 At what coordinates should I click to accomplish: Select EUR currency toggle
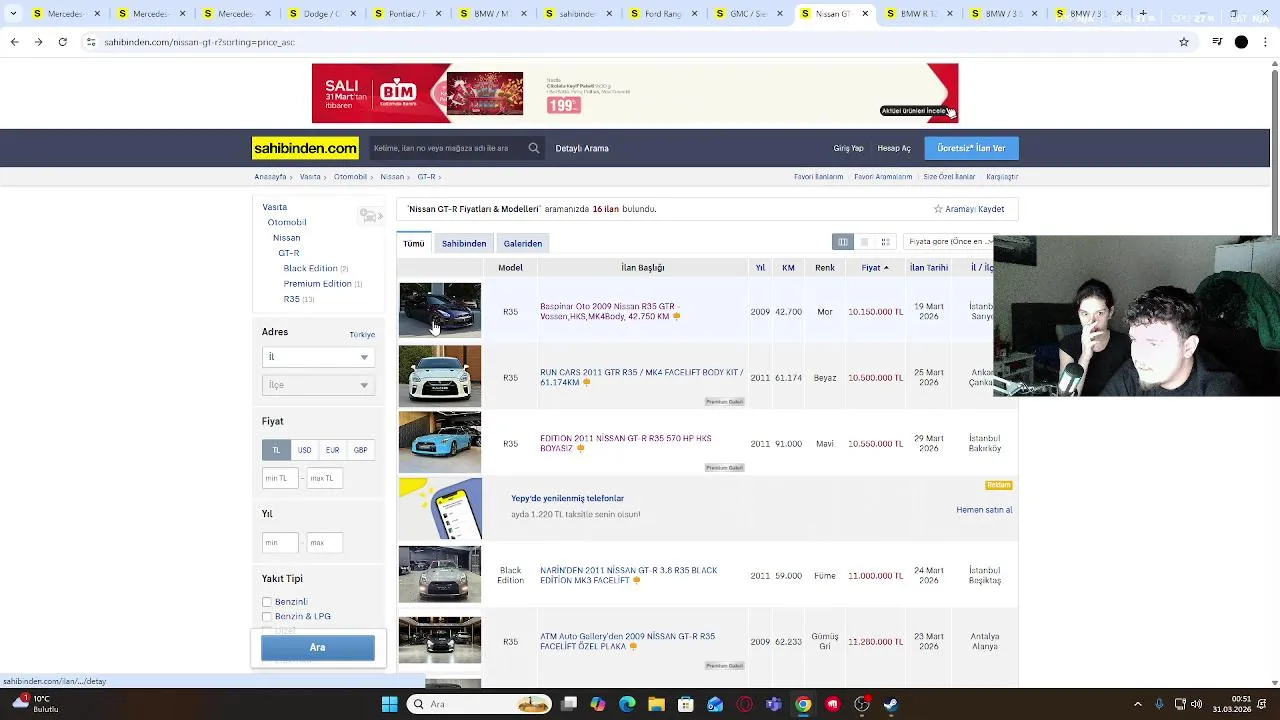(x=332, y=450)
